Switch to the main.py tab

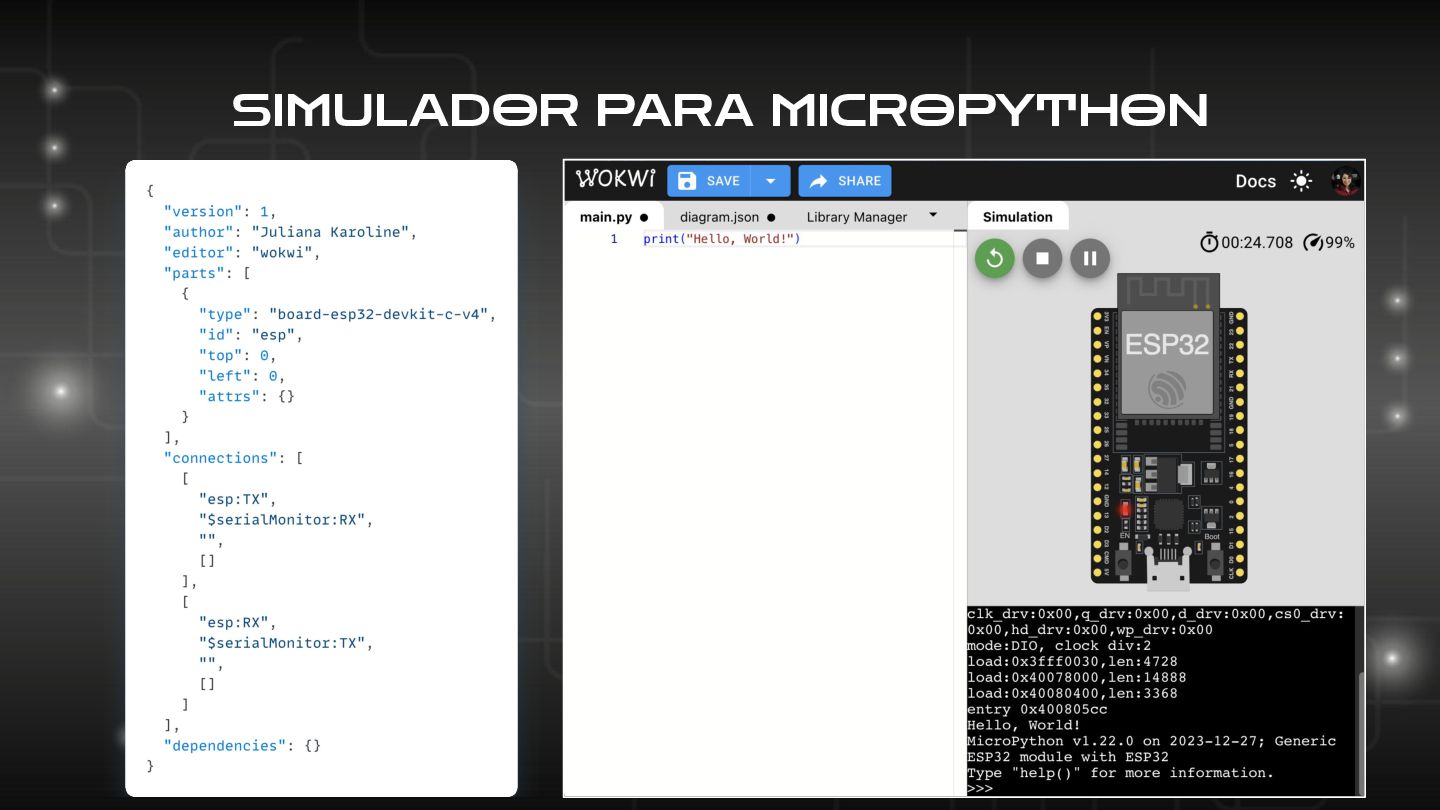pyautogui.click(x=614, y=217)
